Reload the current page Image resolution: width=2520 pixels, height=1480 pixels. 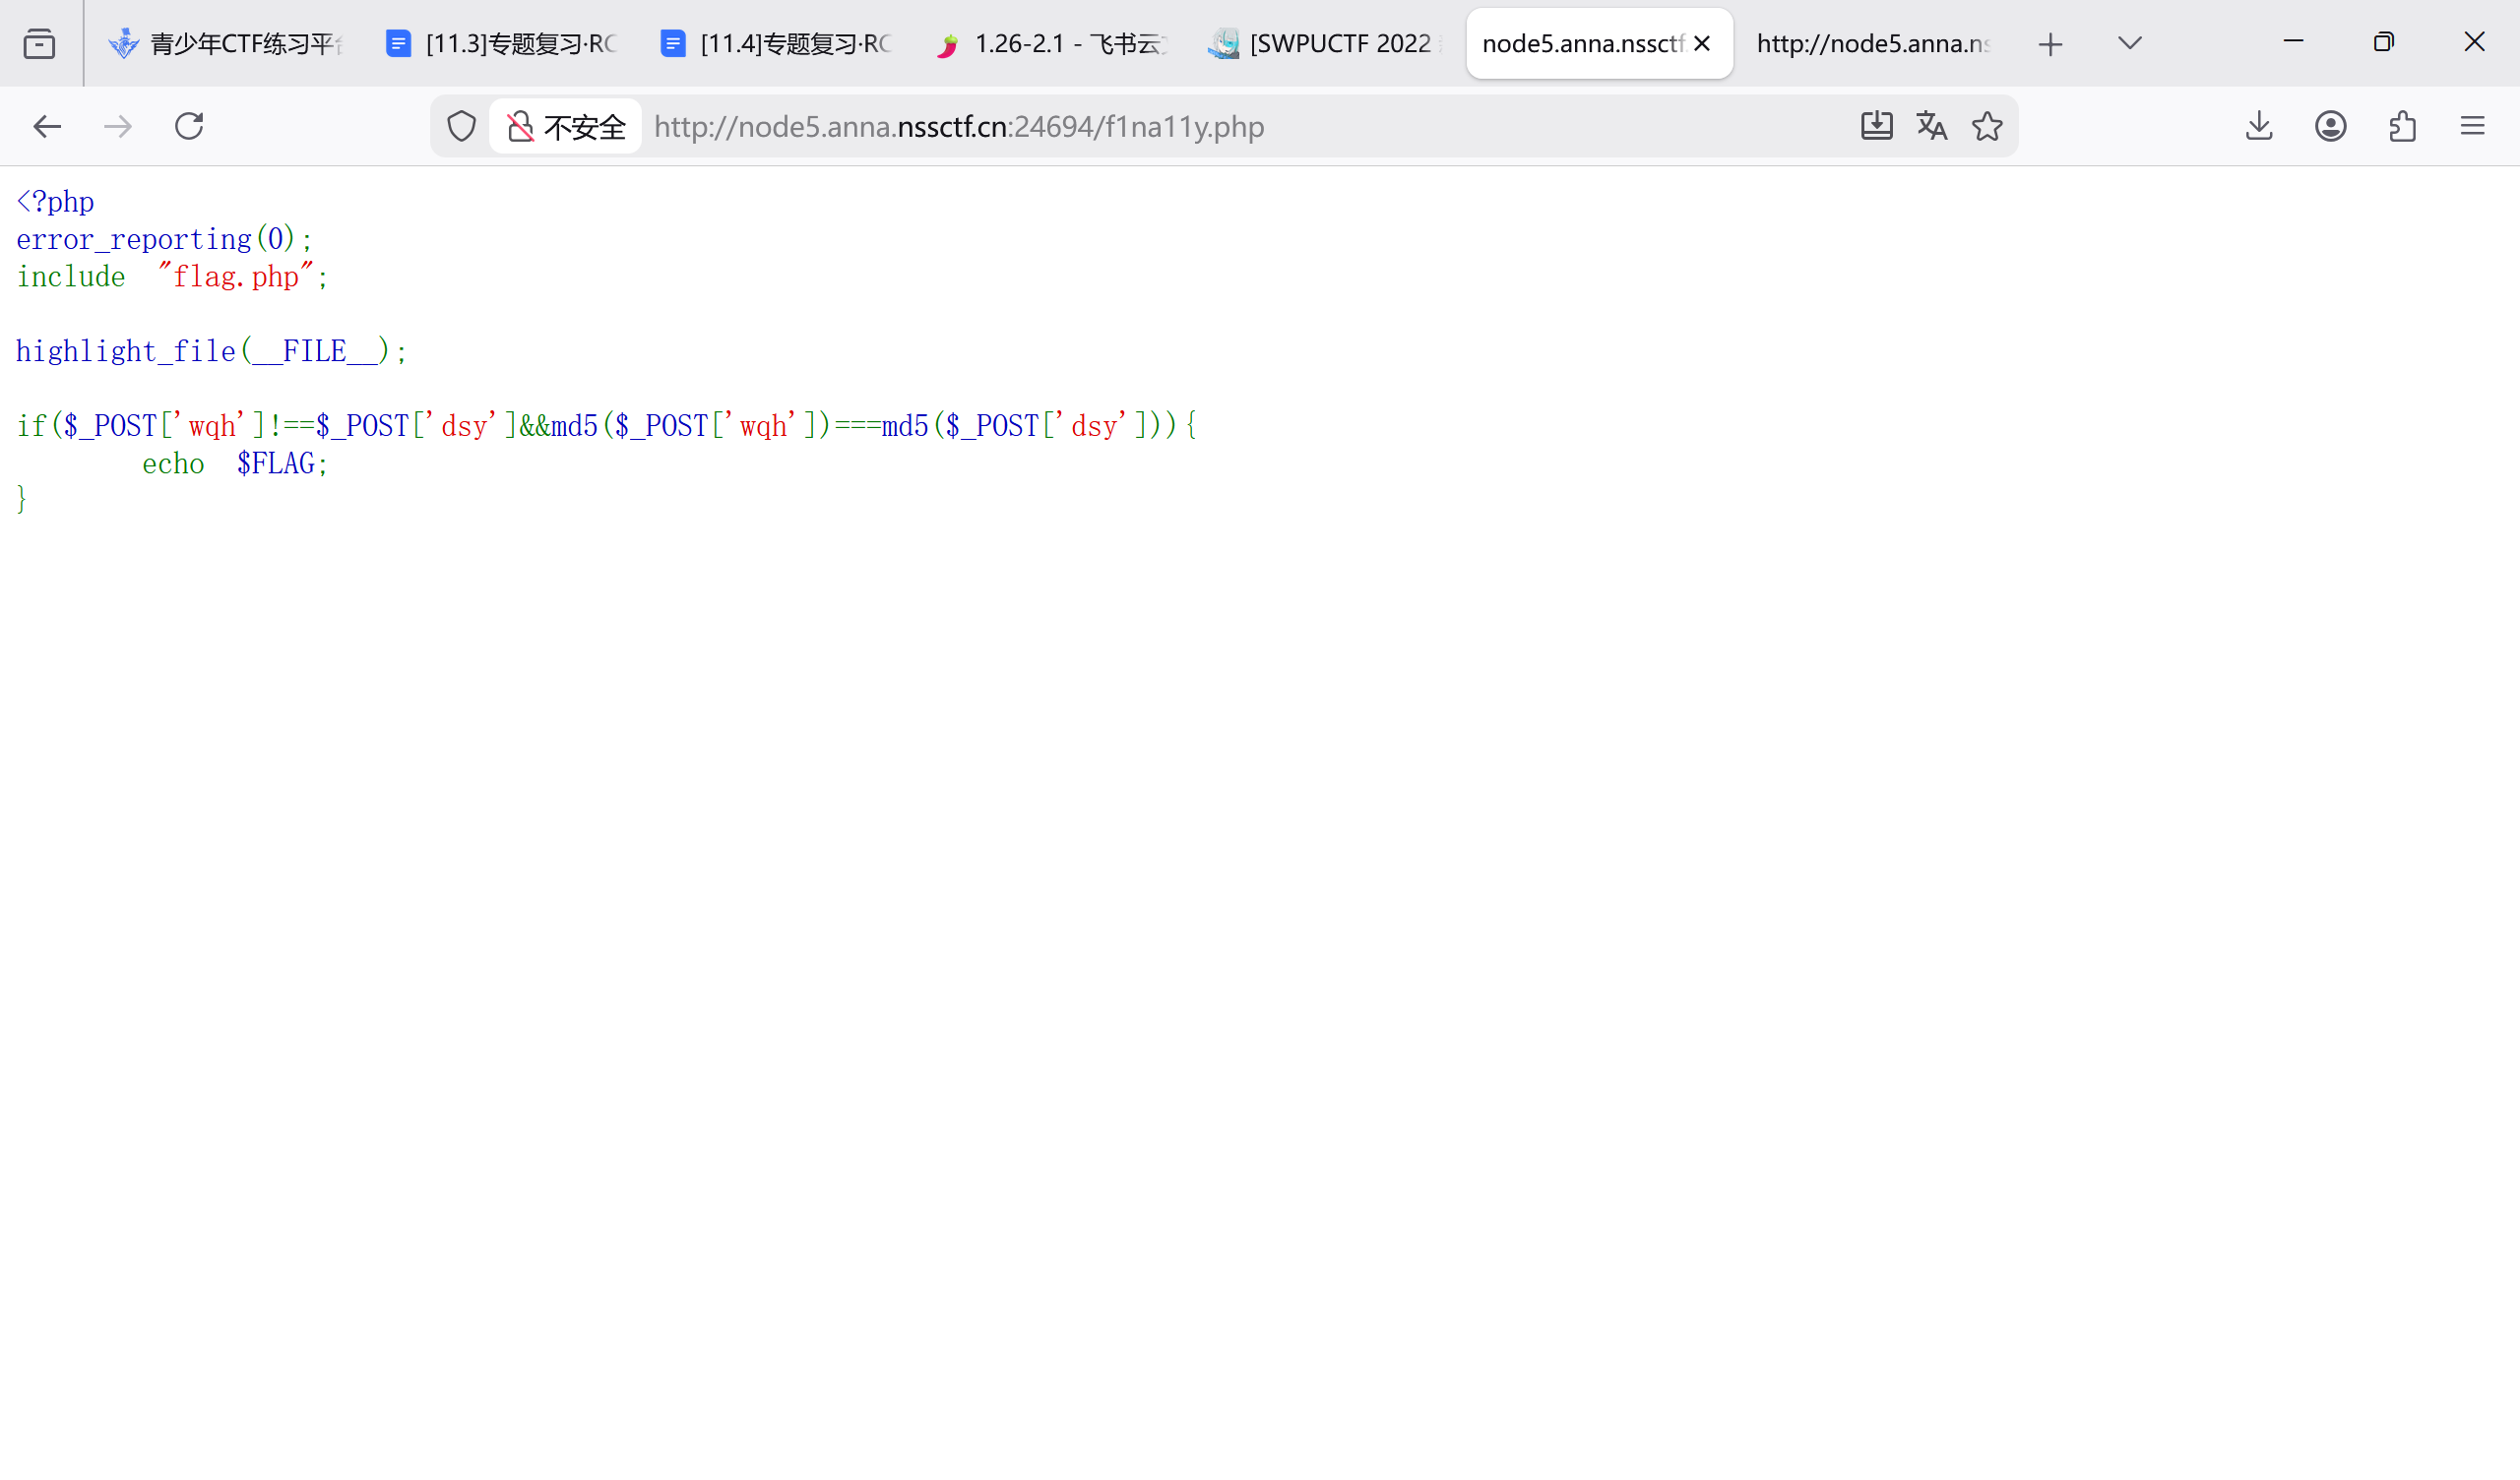click(x=189, y=127)
